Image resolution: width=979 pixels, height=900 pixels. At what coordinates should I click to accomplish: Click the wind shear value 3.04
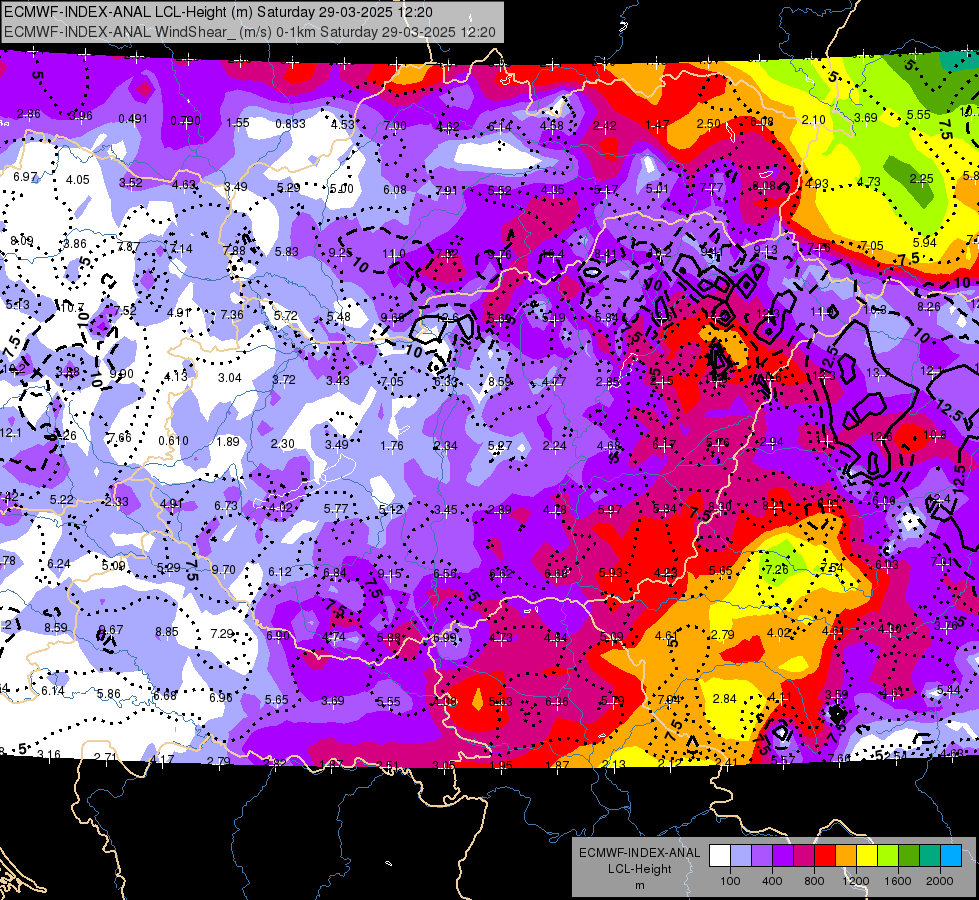(x=230, y=377)
